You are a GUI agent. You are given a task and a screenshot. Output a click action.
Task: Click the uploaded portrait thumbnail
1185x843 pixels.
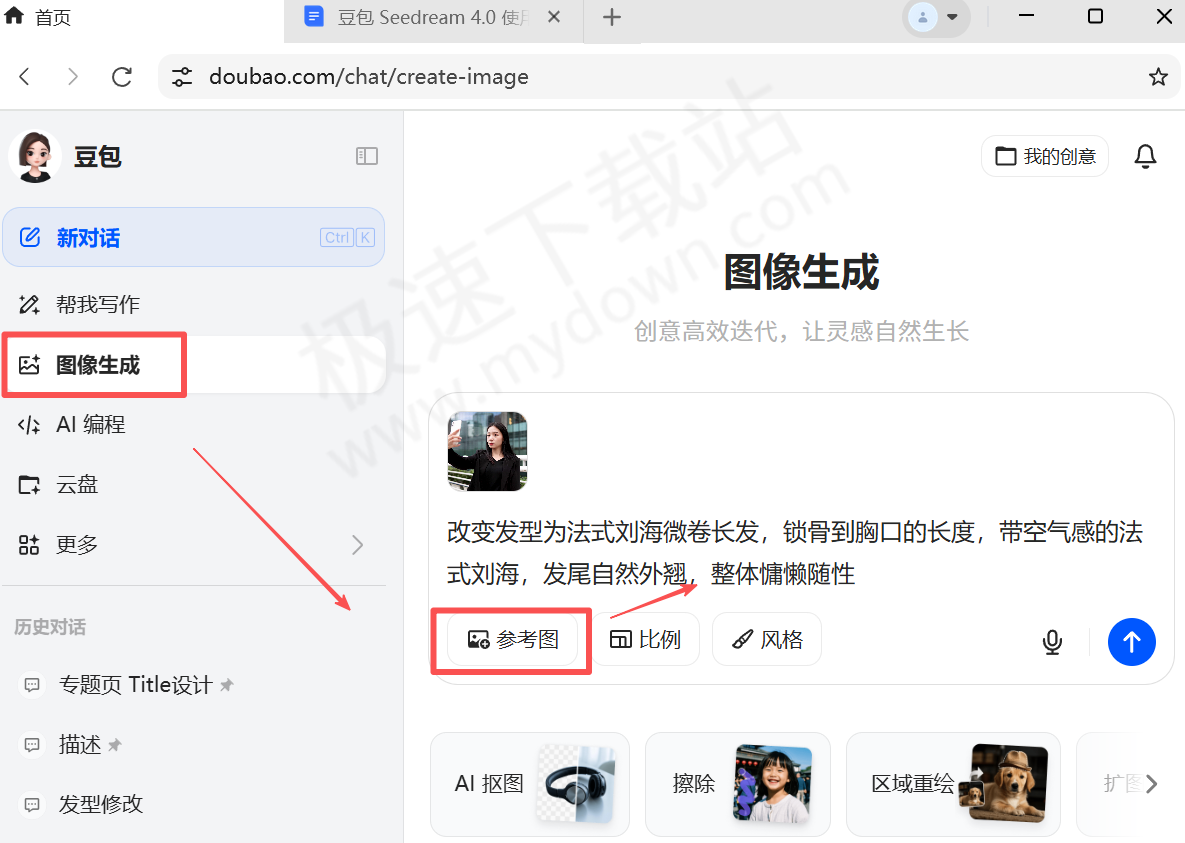point(487,451)
